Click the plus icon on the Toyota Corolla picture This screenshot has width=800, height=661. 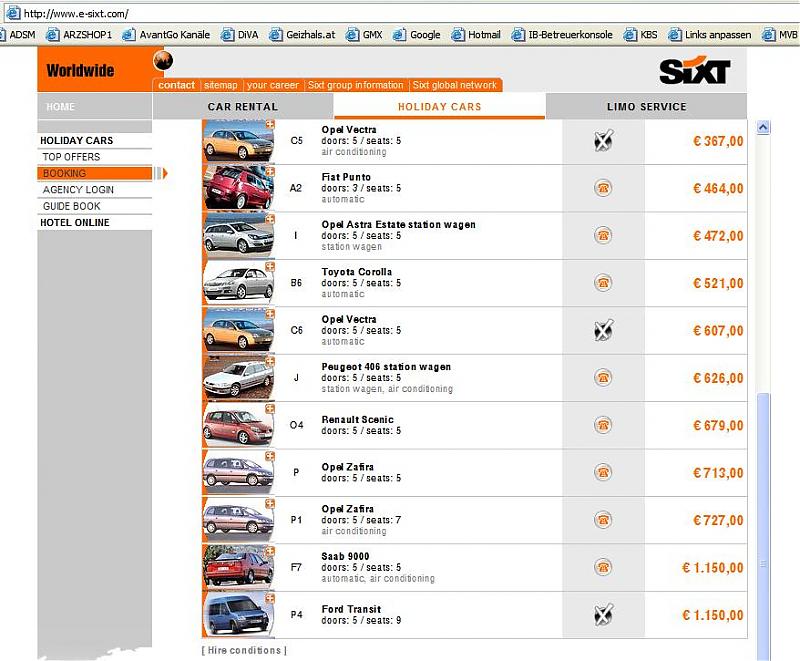[x=270, y=267]
